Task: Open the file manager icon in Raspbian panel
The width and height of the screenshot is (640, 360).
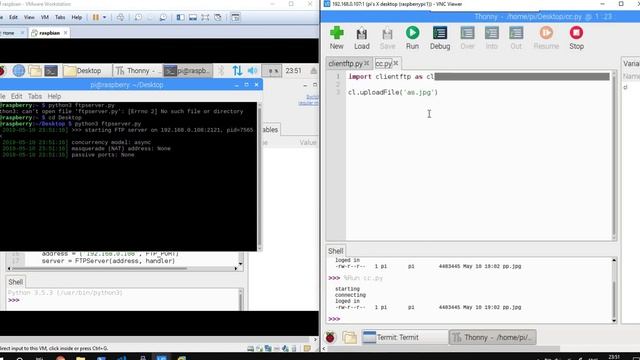Action: point(35,71)
